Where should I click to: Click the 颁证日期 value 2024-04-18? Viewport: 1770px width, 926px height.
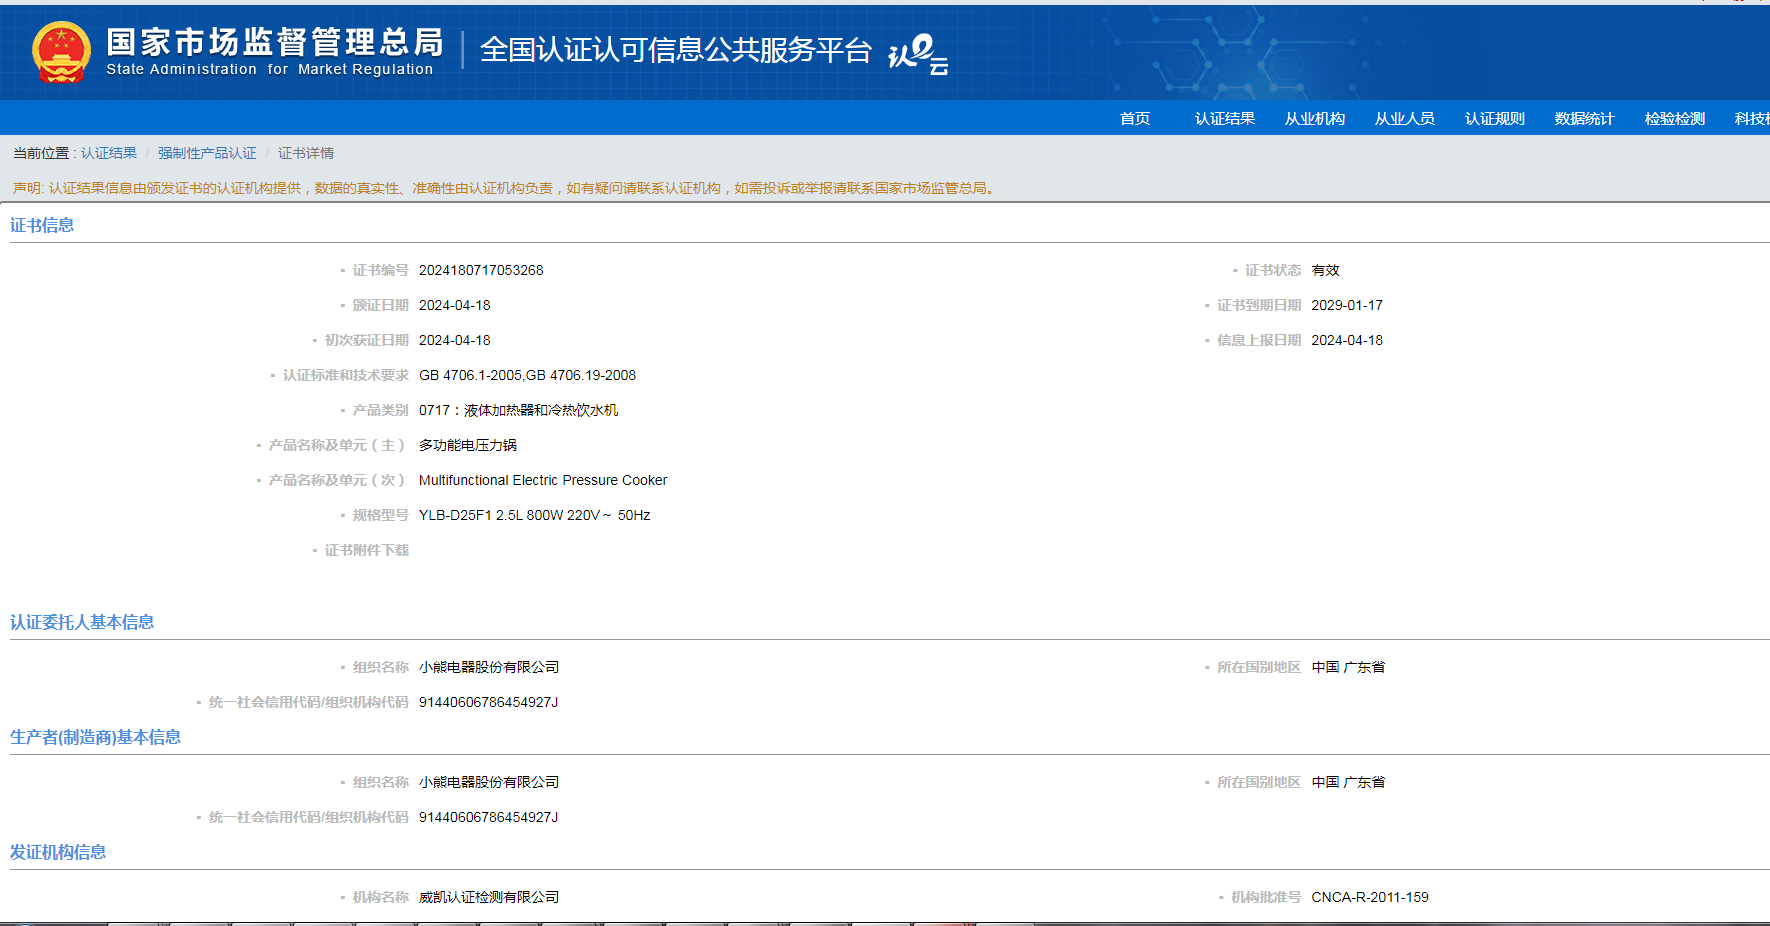point(455,305)
